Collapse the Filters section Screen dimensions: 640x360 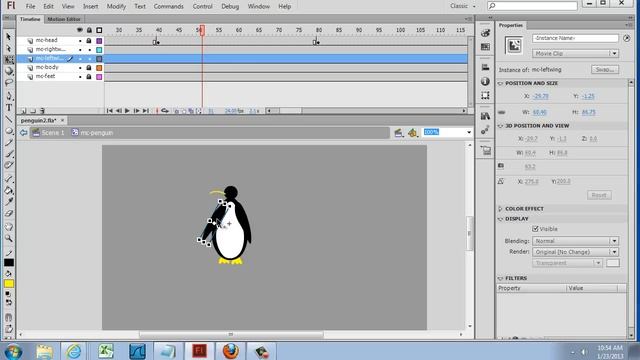[500, 278]
